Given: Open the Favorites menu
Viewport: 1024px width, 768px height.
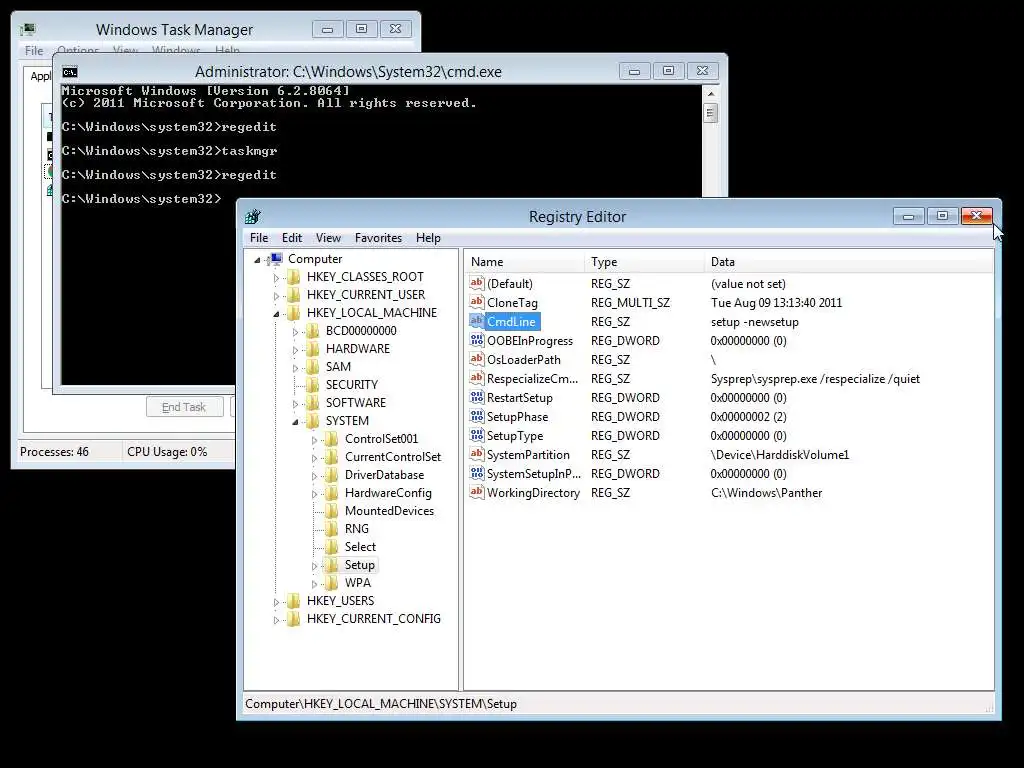Looking at the screenshot, I should click(x=378, y=238).
